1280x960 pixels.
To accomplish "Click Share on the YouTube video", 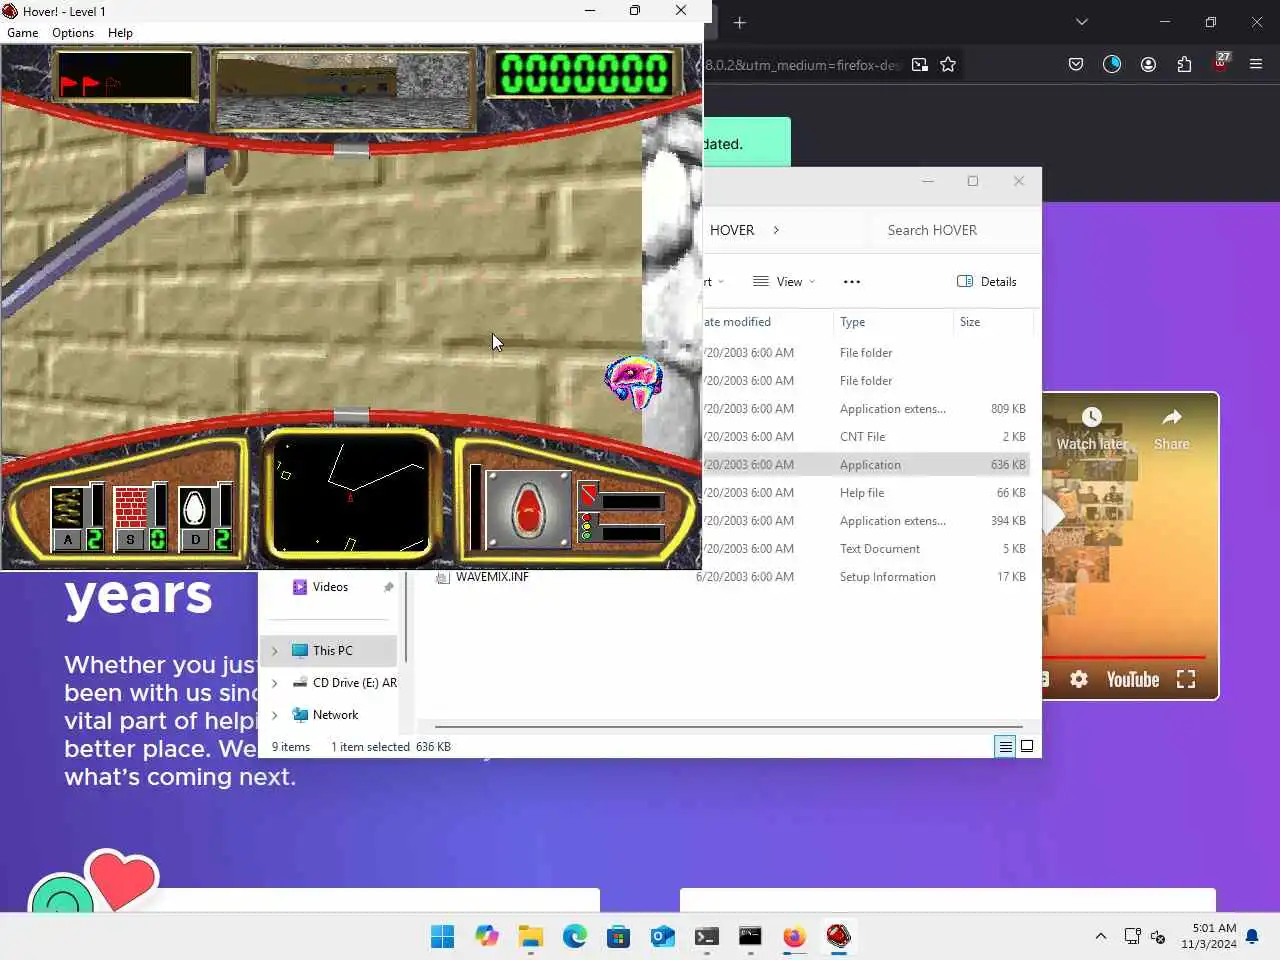I will click(1172, 430).
